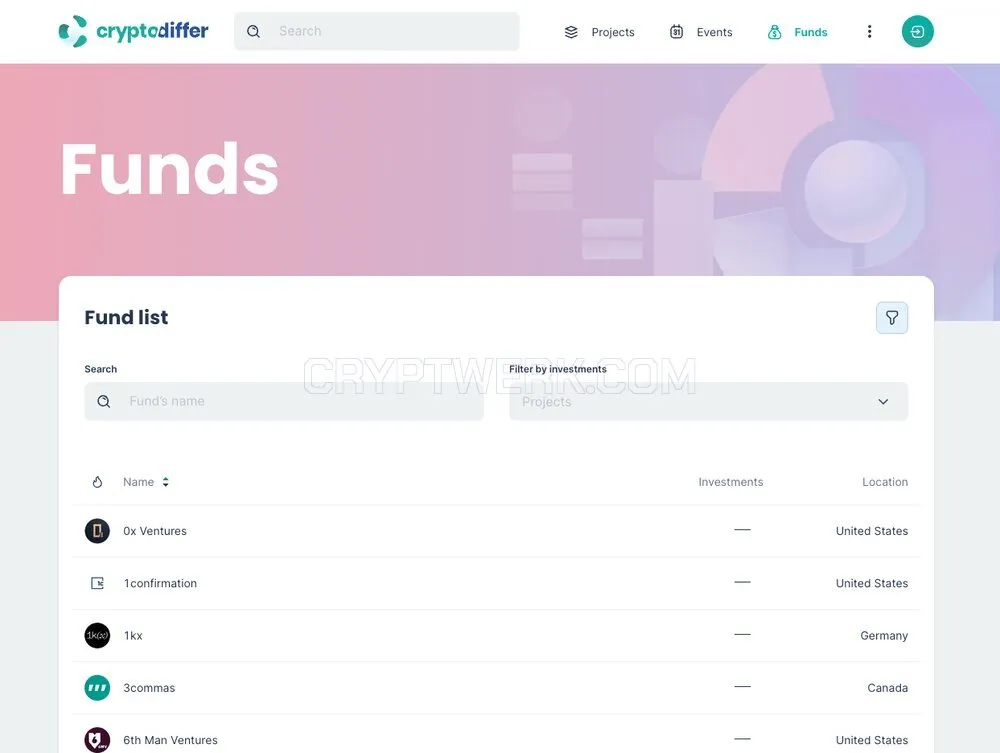Sort by Name column header
This screenshot has width=1000, height=753.
click(138, 482)
